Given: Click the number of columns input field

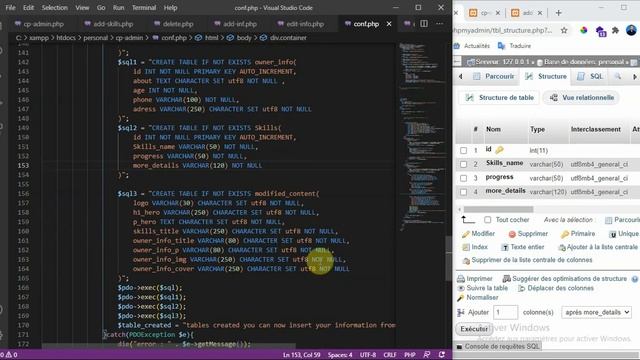Looking at the screenshot, I should 505,312.
